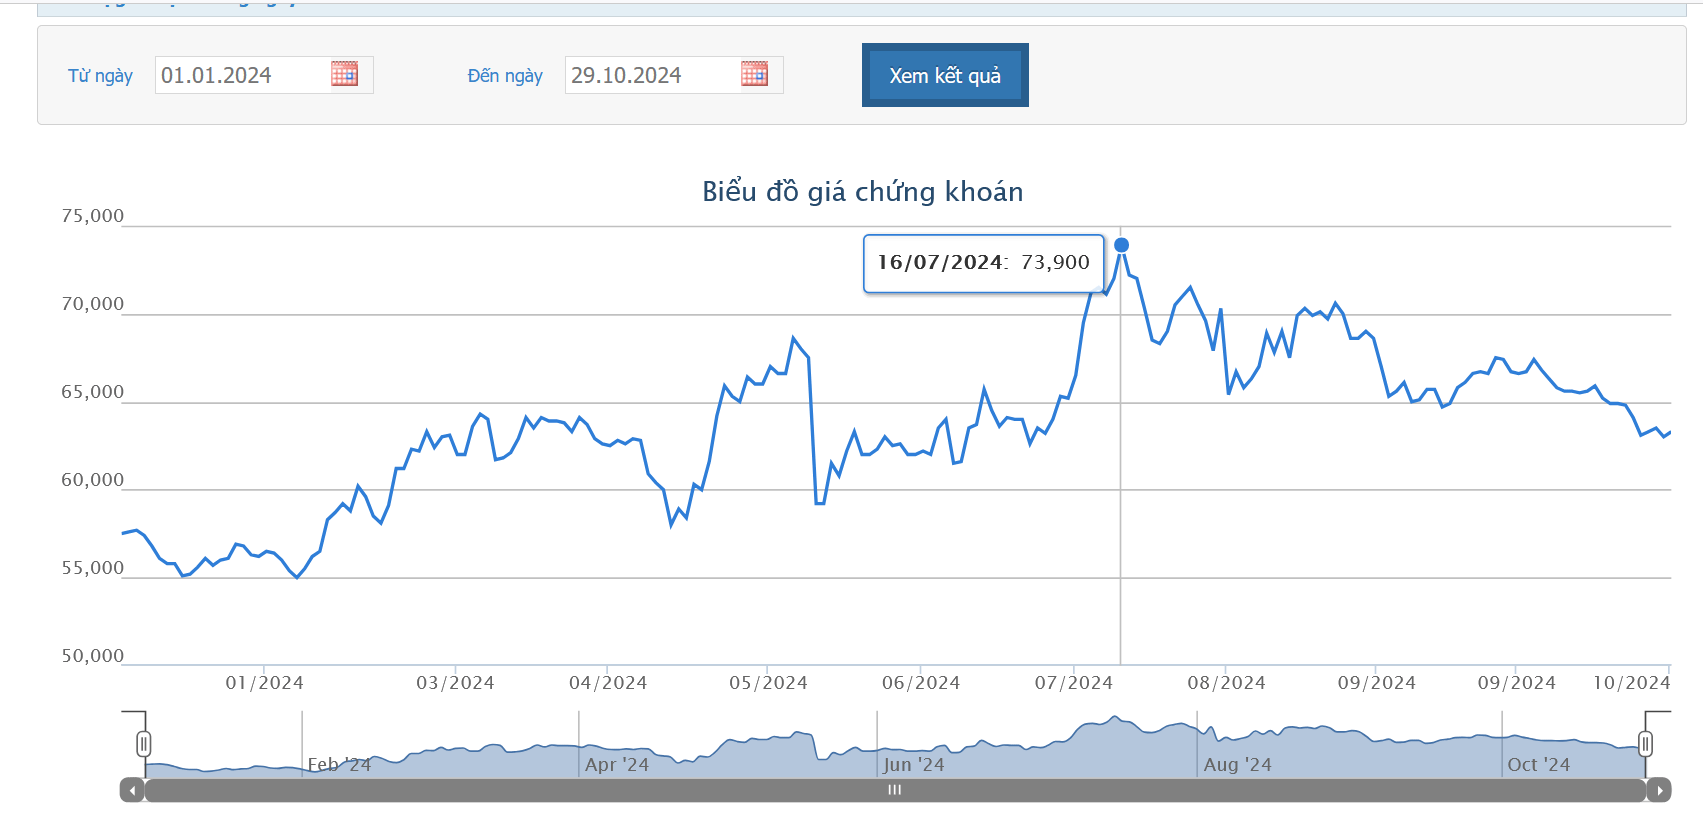Click the scrollbar left arrow under the chart
Image resolution: width=1703 pixels, height=827 pixels.
(132, 790)
